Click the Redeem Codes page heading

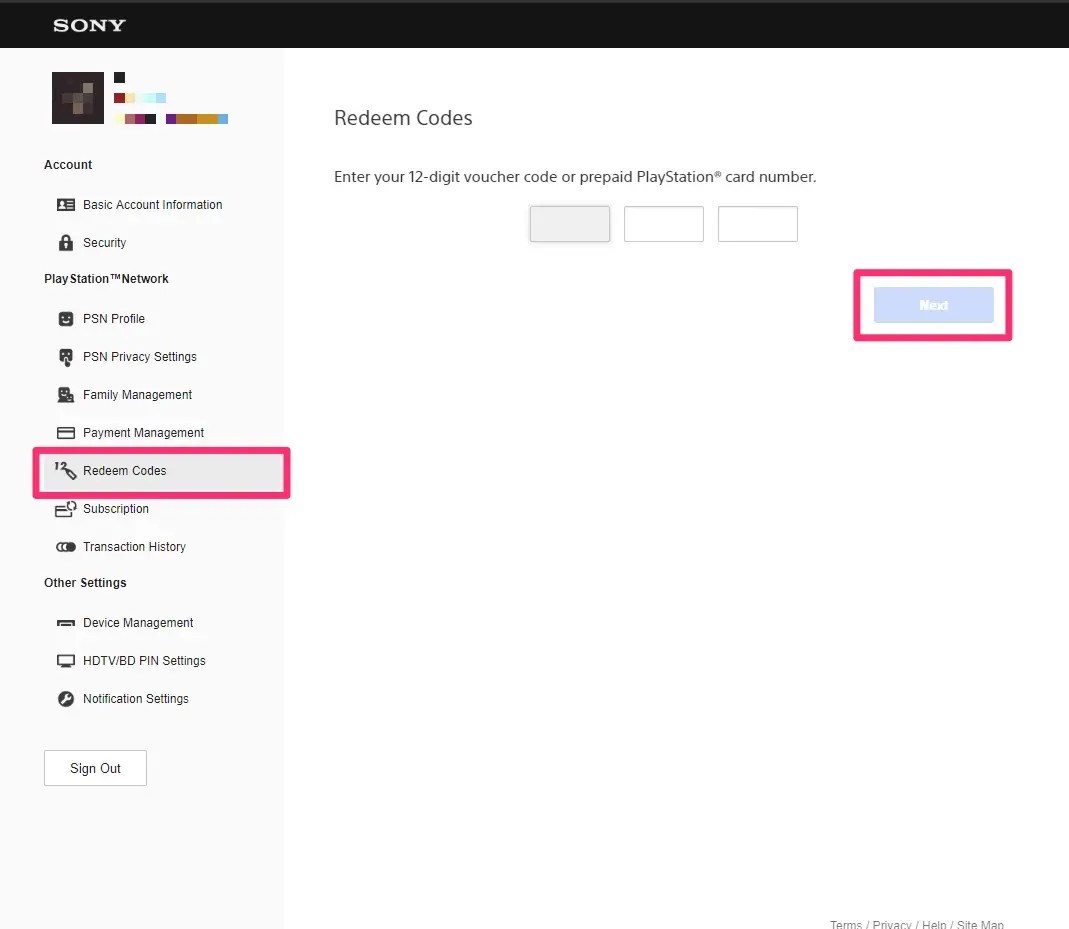pos(403,118)
